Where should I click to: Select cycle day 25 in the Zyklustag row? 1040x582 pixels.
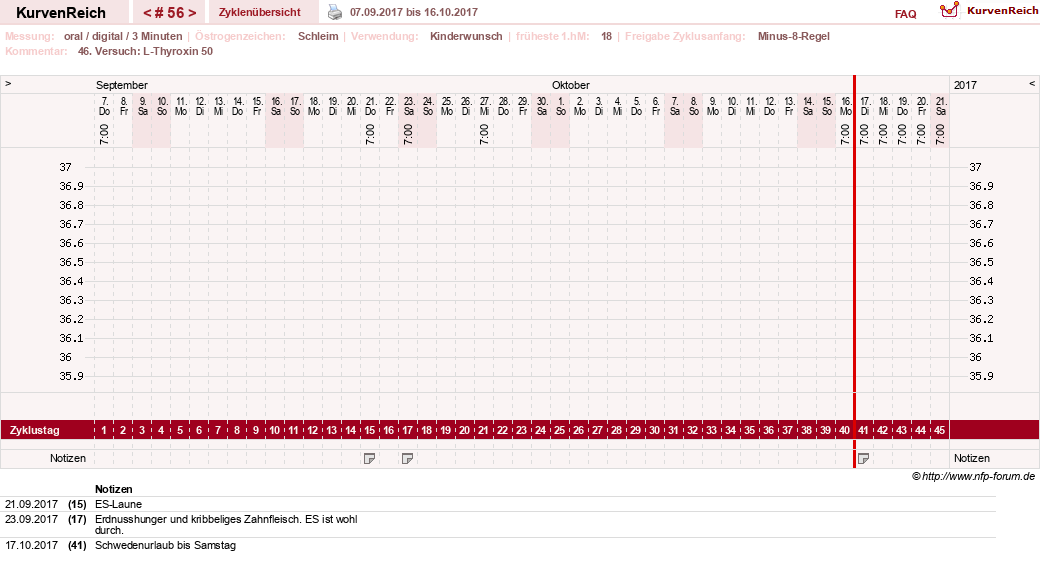click(559, 430)
